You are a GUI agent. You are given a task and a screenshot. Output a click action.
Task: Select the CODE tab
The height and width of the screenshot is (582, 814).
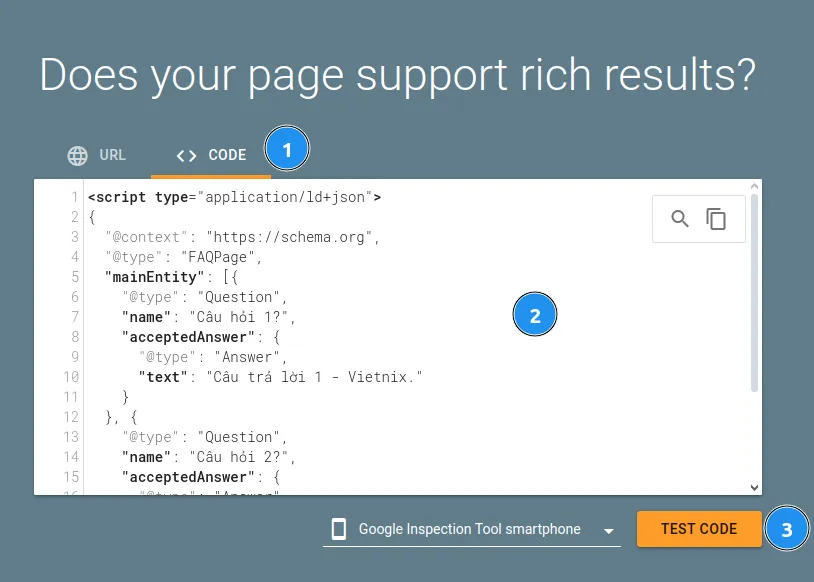[x=211, y=156]
